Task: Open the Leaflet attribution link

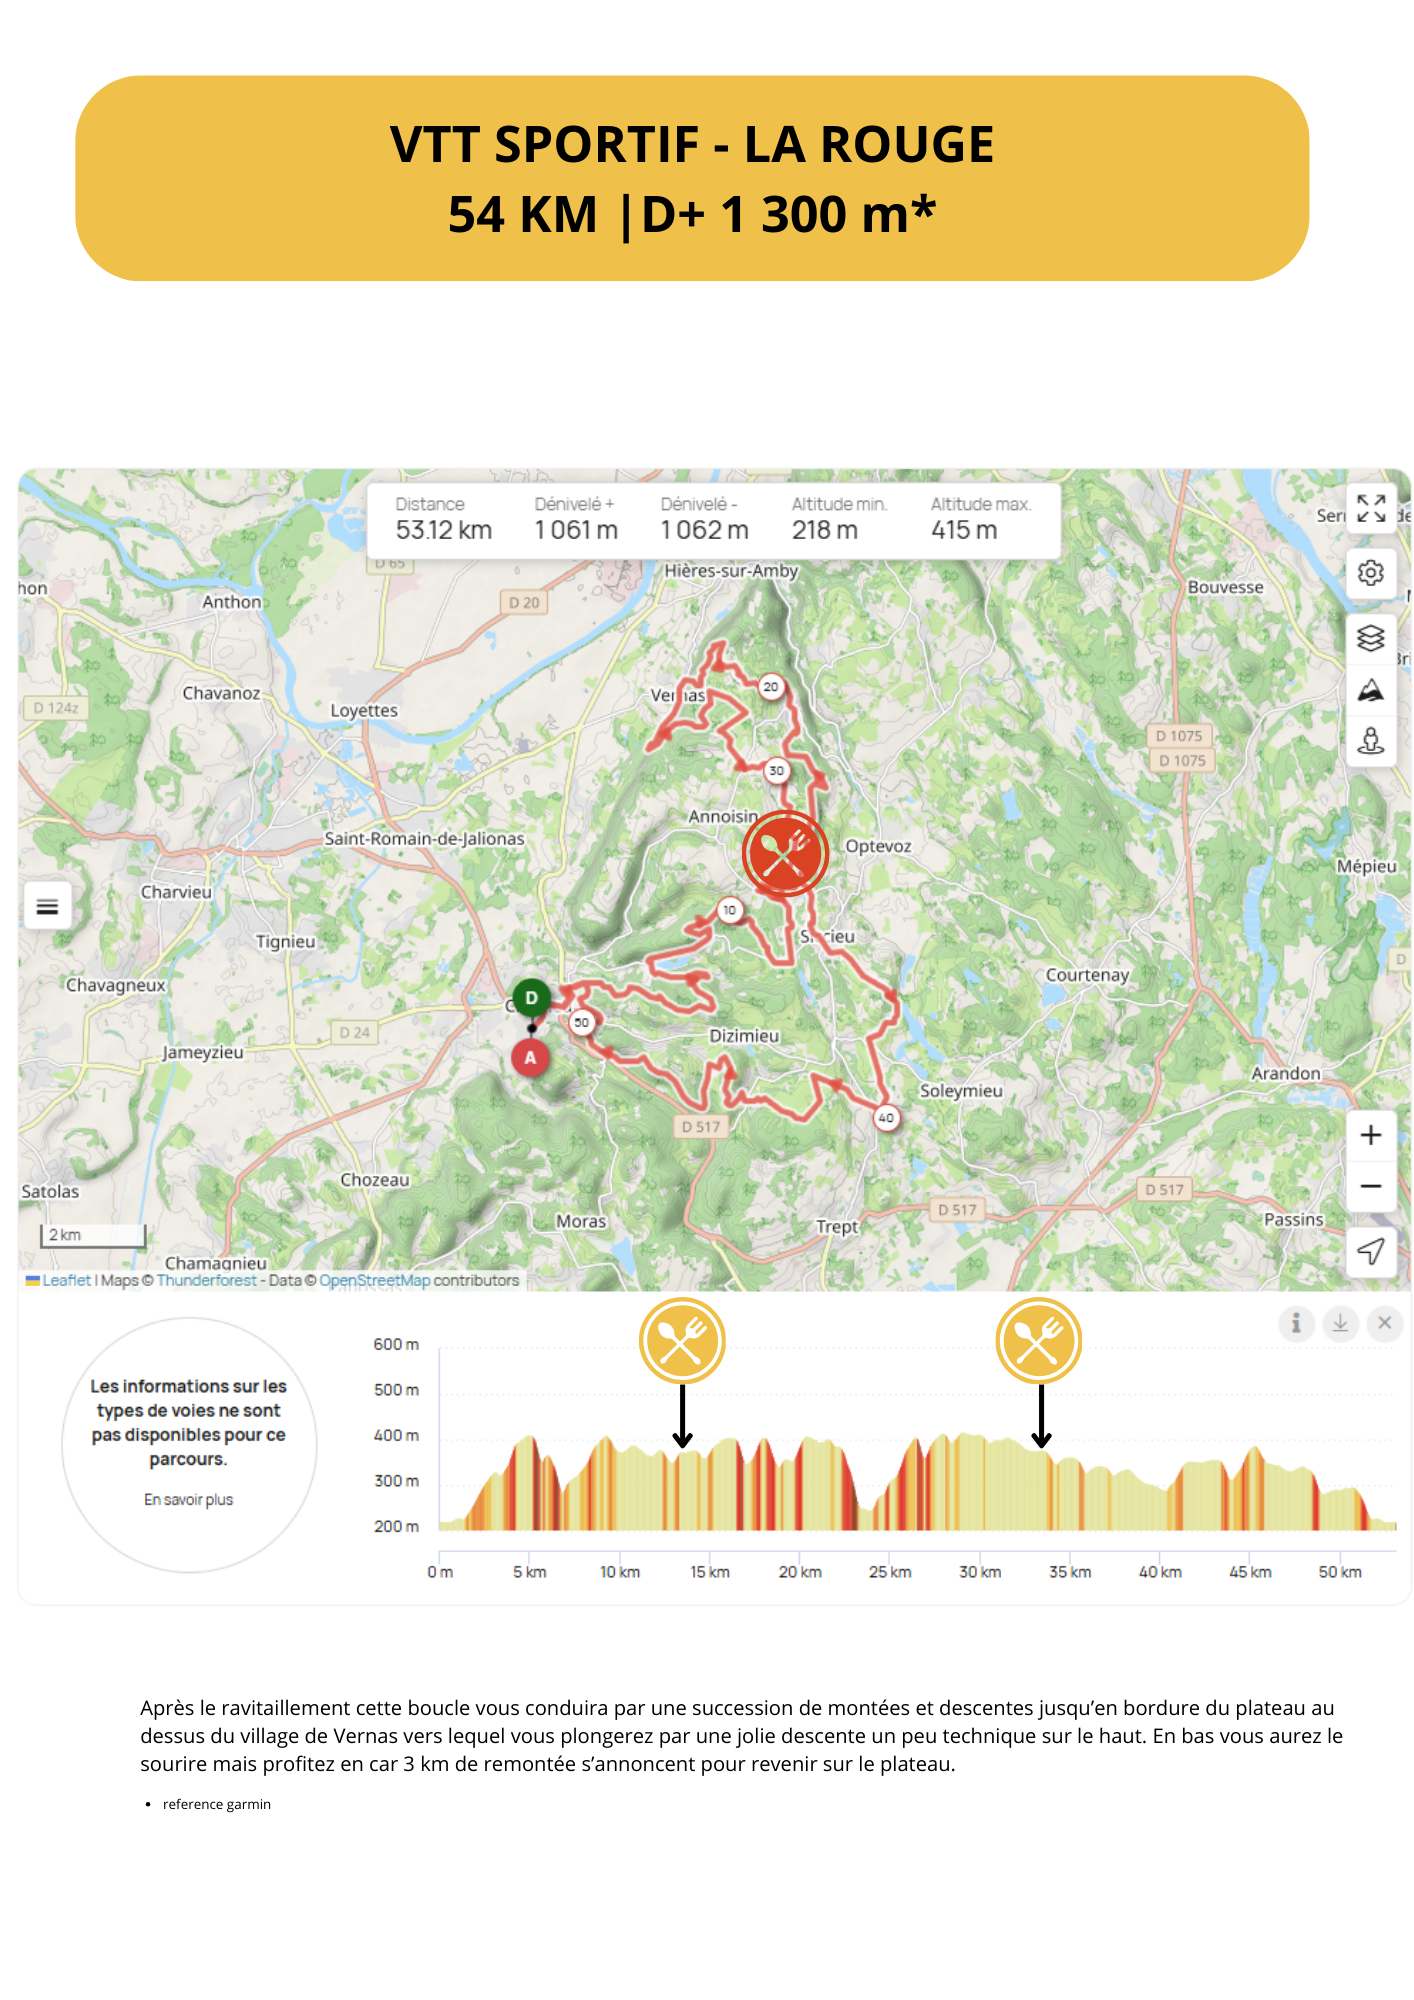Action: click(x=66, y=1281)
